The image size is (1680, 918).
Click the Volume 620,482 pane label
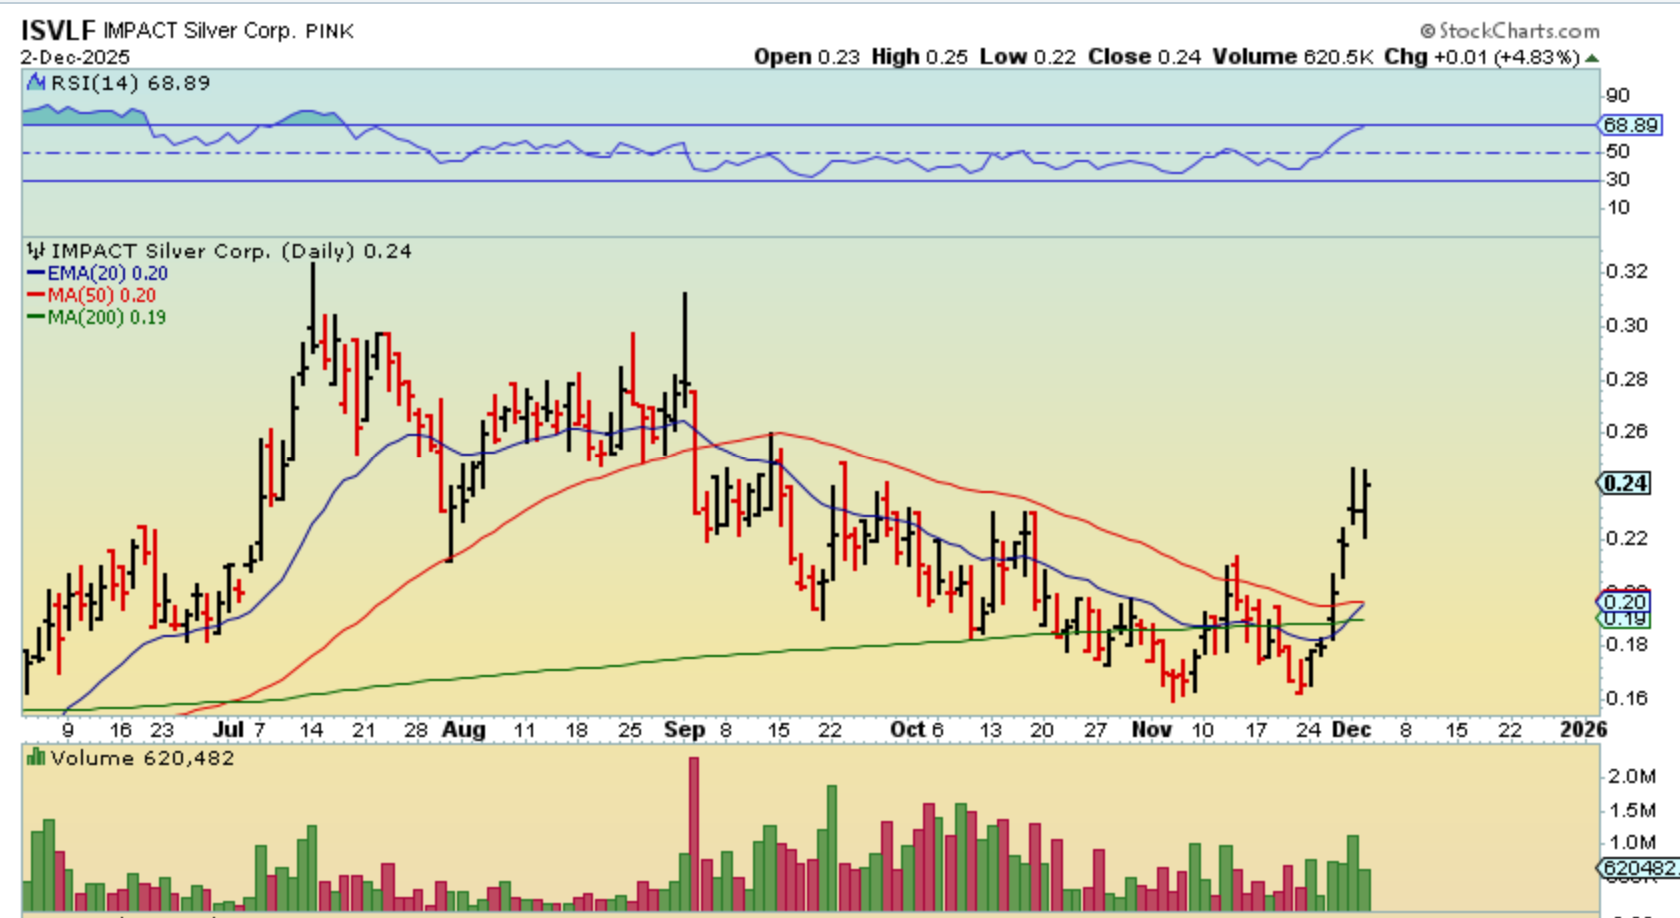pyautogui.click(x=142, y=758)
